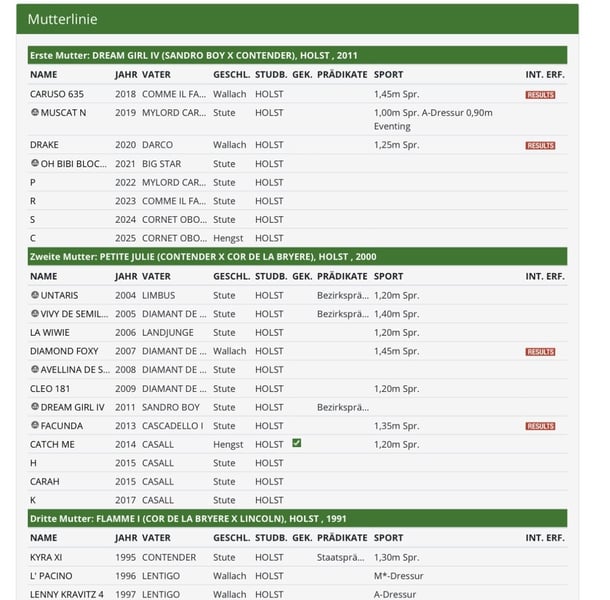Open RESULTS badge for CARUSO 635
This screenshot has width=610, height=600.
[540, 95]
